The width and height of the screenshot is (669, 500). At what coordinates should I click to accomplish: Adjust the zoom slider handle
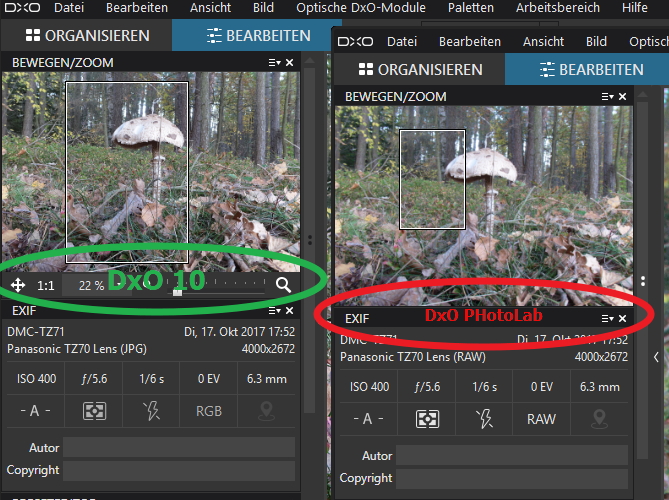click(177, 292)
